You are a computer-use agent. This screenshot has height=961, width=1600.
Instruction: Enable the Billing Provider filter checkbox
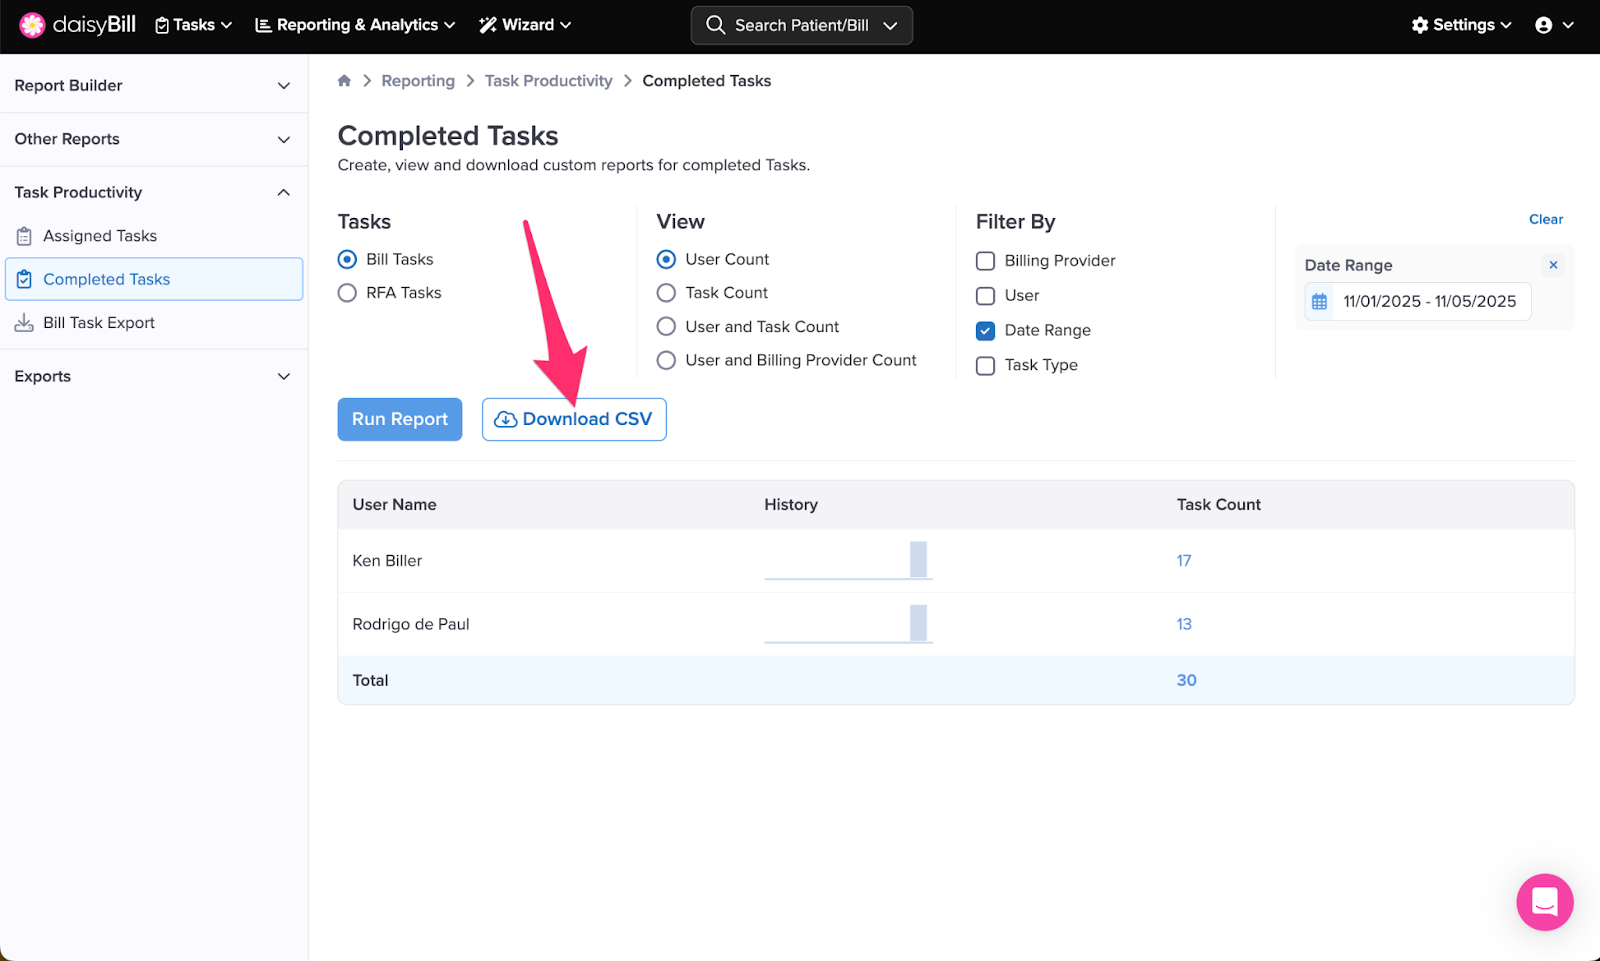[x=985, y=261]
